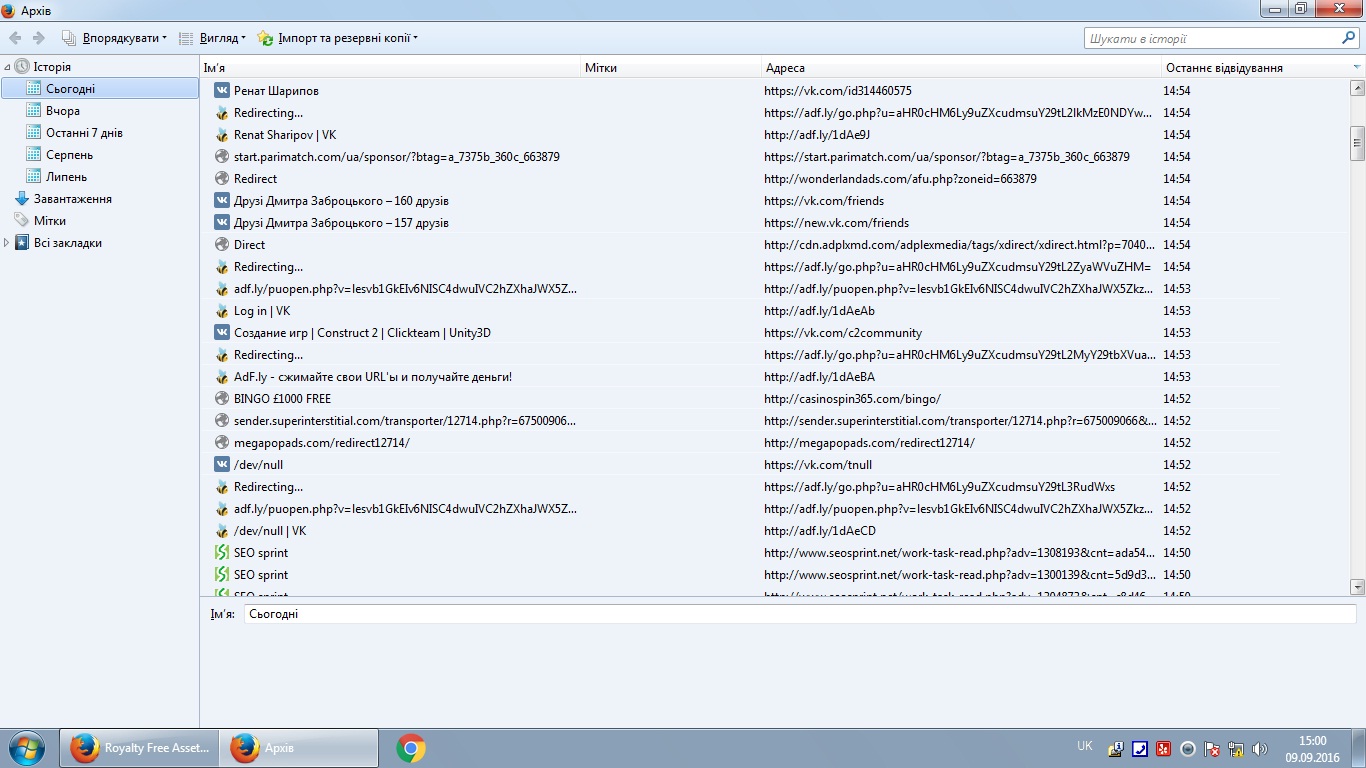The width and height of the screenshot is (1366, 768).
Task: Open Action Center flag icon in tray
Action: [x=1212, y=748]
